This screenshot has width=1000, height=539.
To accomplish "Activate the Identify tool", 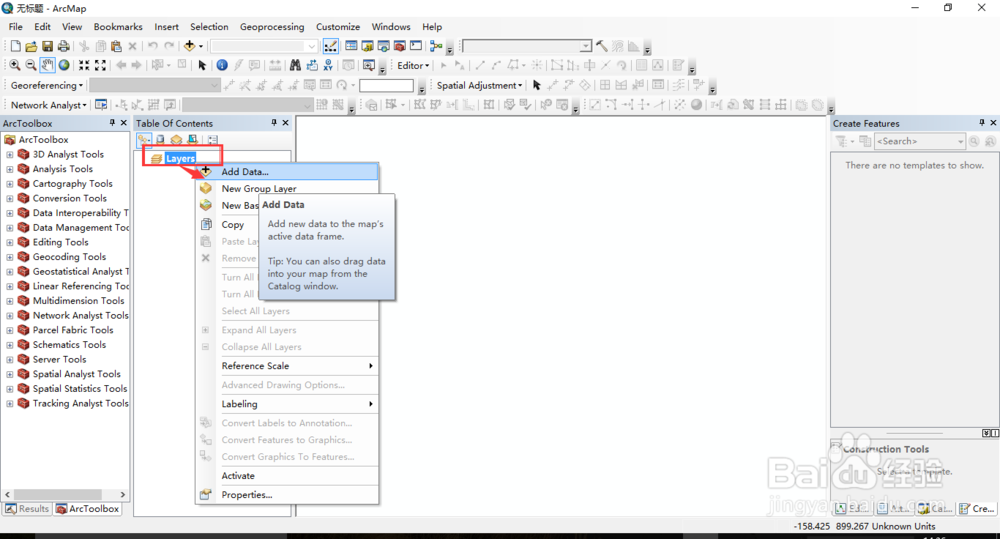I will (222, 65).
